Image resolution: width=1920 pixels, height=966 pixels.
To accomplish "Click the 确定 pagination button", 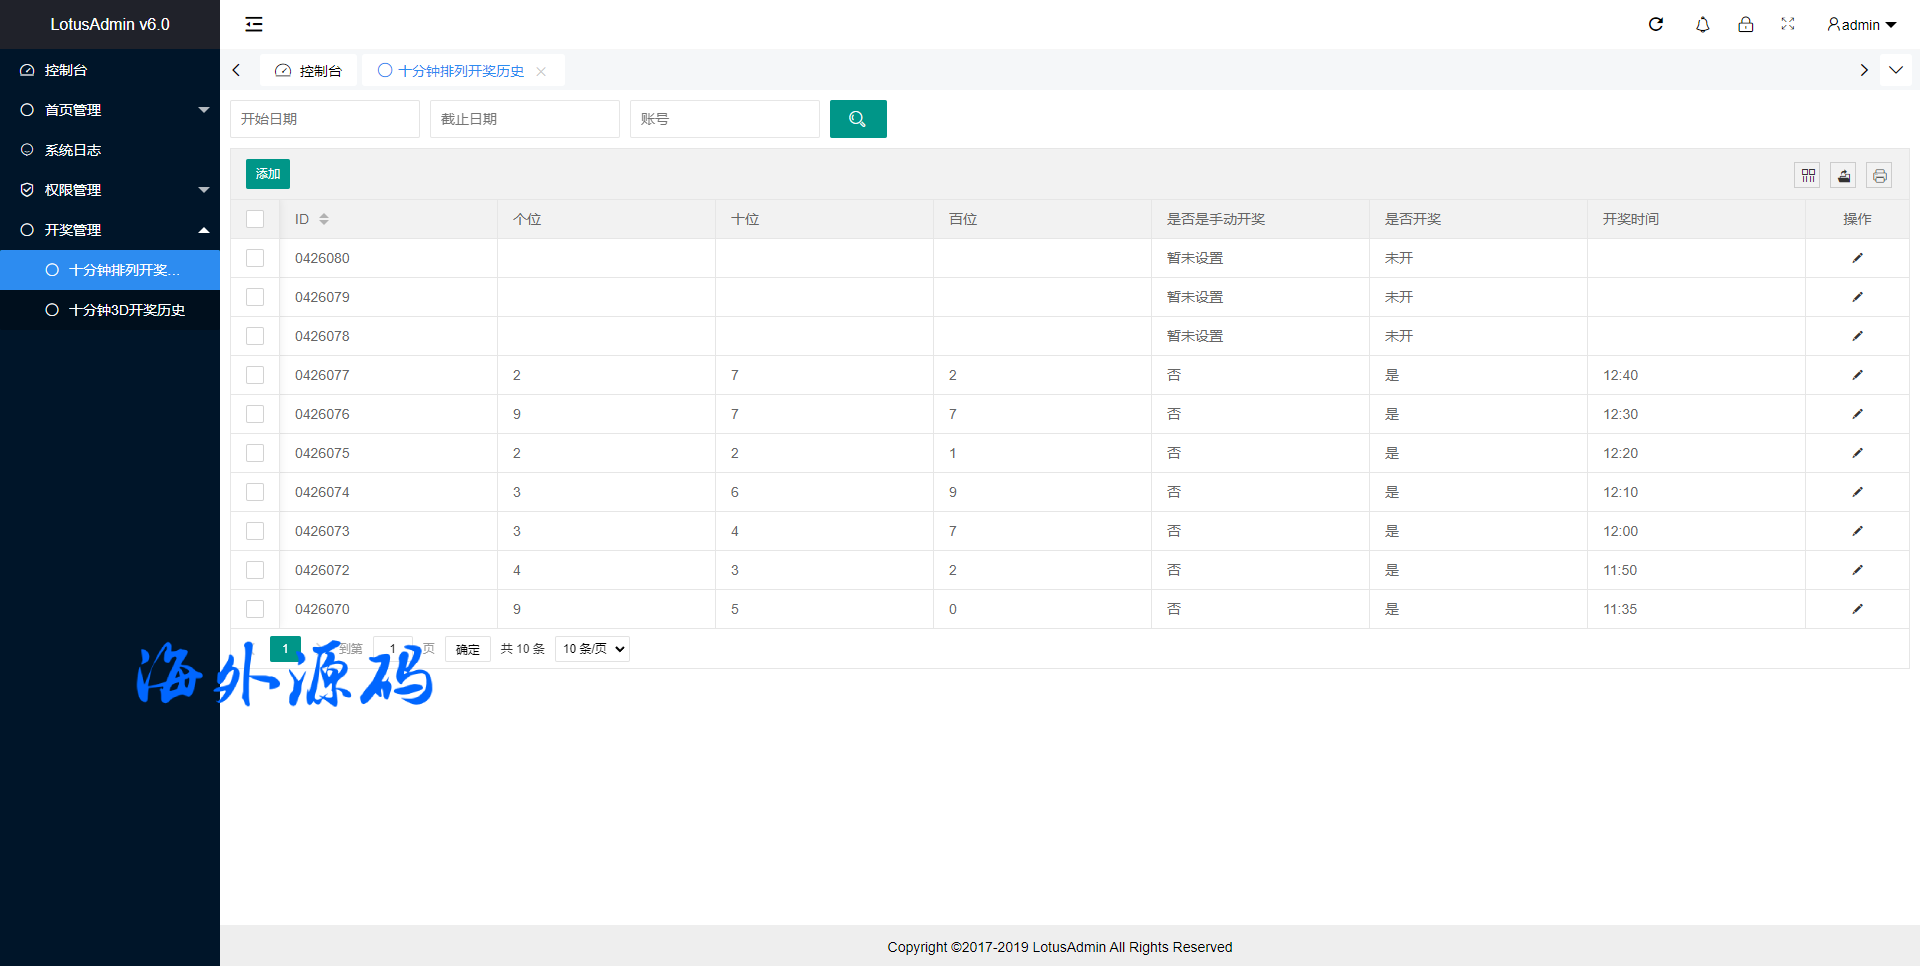I will 467,649.
